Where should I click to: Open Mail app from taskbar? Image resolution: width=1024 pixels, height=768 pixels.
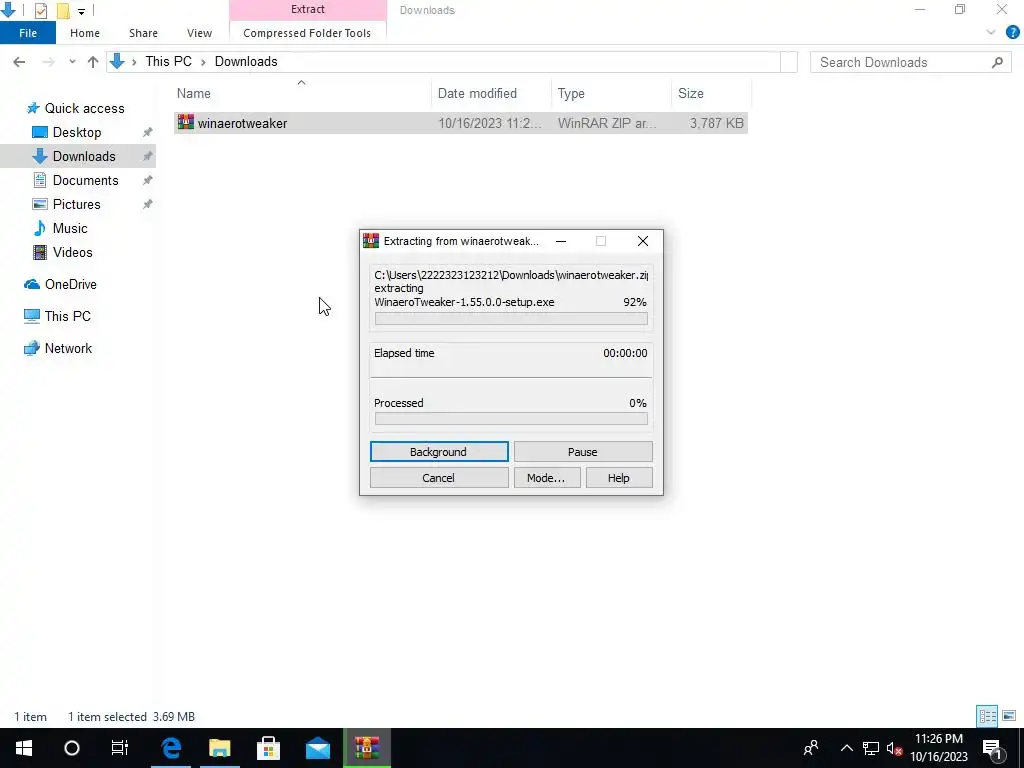tap(318, 748)
